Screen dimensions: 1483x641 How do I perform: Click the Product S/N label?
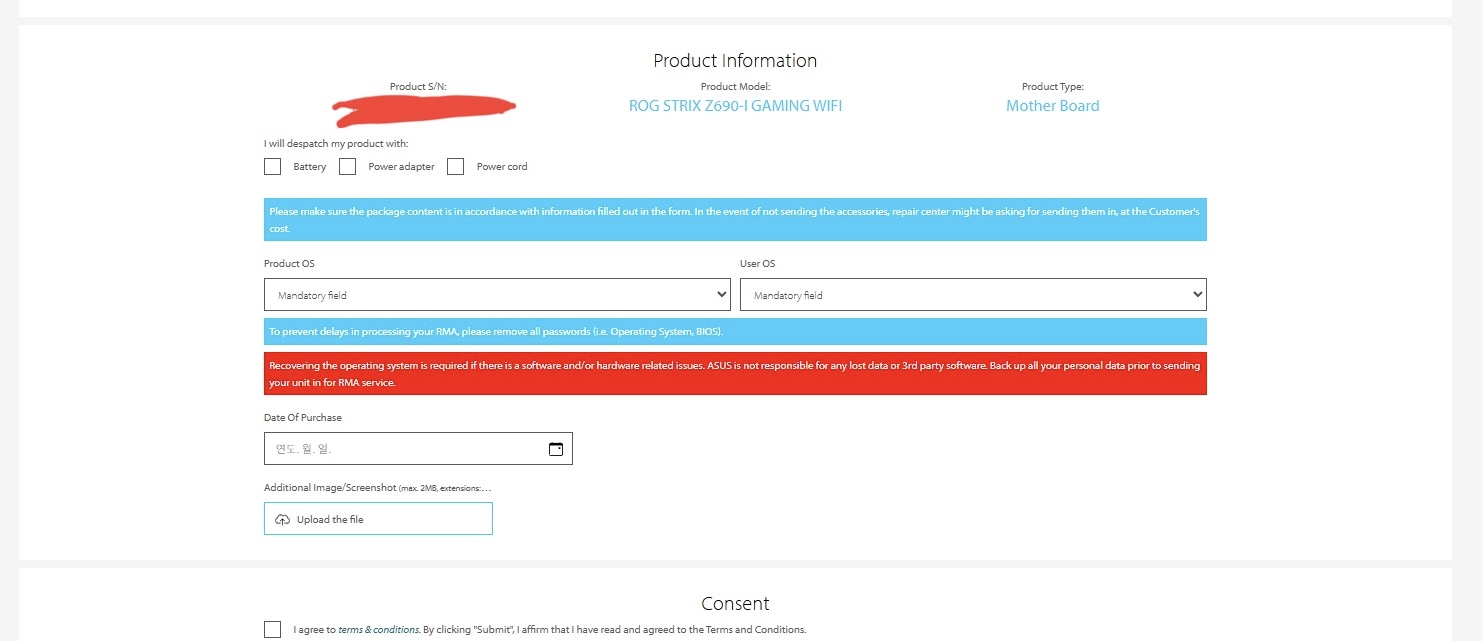coord(418,87)
